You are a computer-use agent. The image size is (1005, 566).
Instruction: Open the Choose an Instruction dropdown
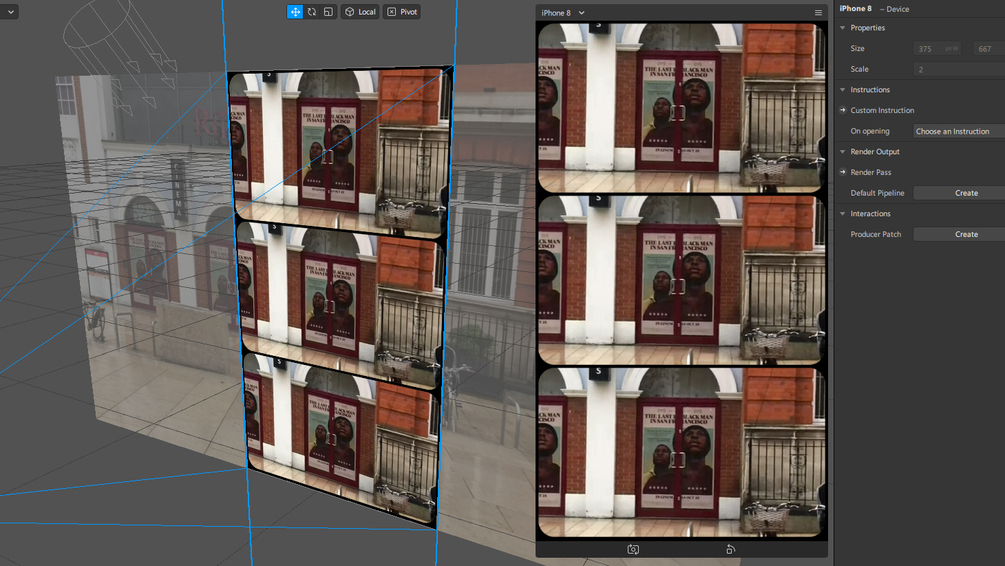(x=959, y=131)
